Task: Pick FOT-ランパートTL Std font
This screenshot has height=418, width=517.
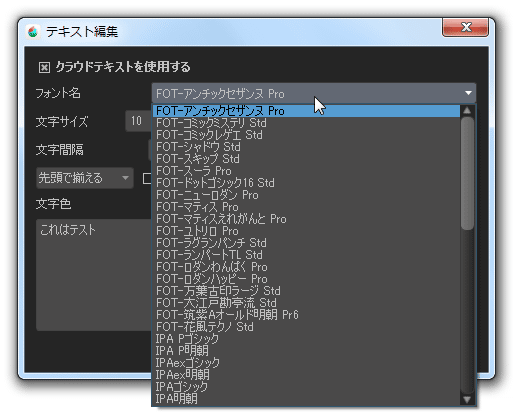Action: pos(306,255)
